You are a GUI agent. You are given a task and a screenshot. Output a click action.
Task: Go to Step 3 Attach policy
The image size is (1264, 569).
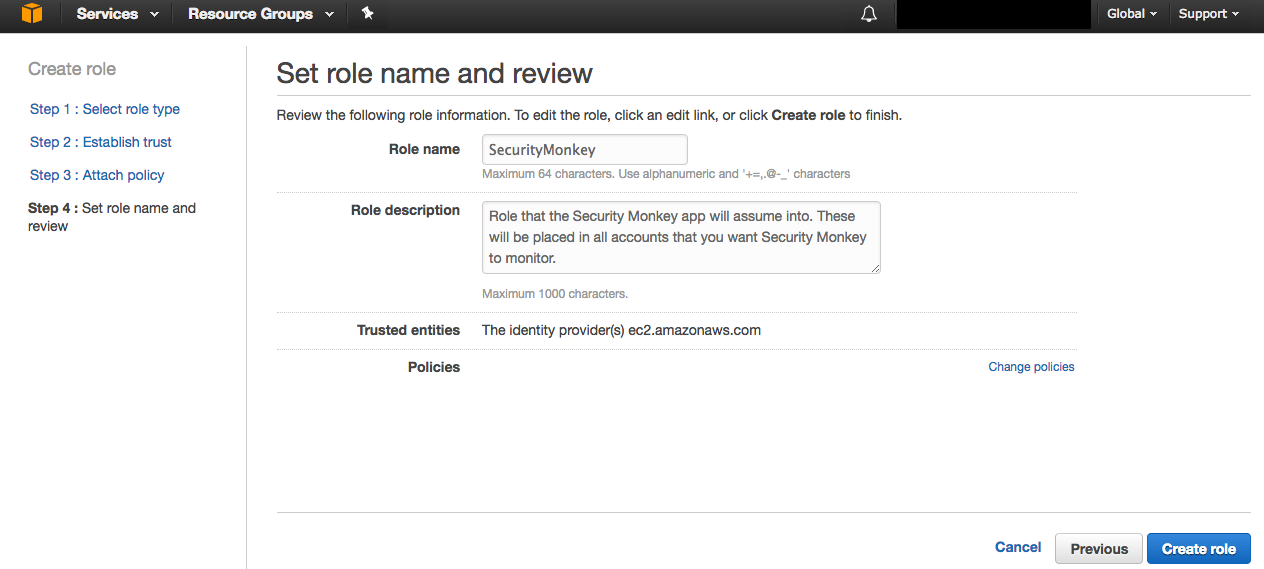(97, 175)
